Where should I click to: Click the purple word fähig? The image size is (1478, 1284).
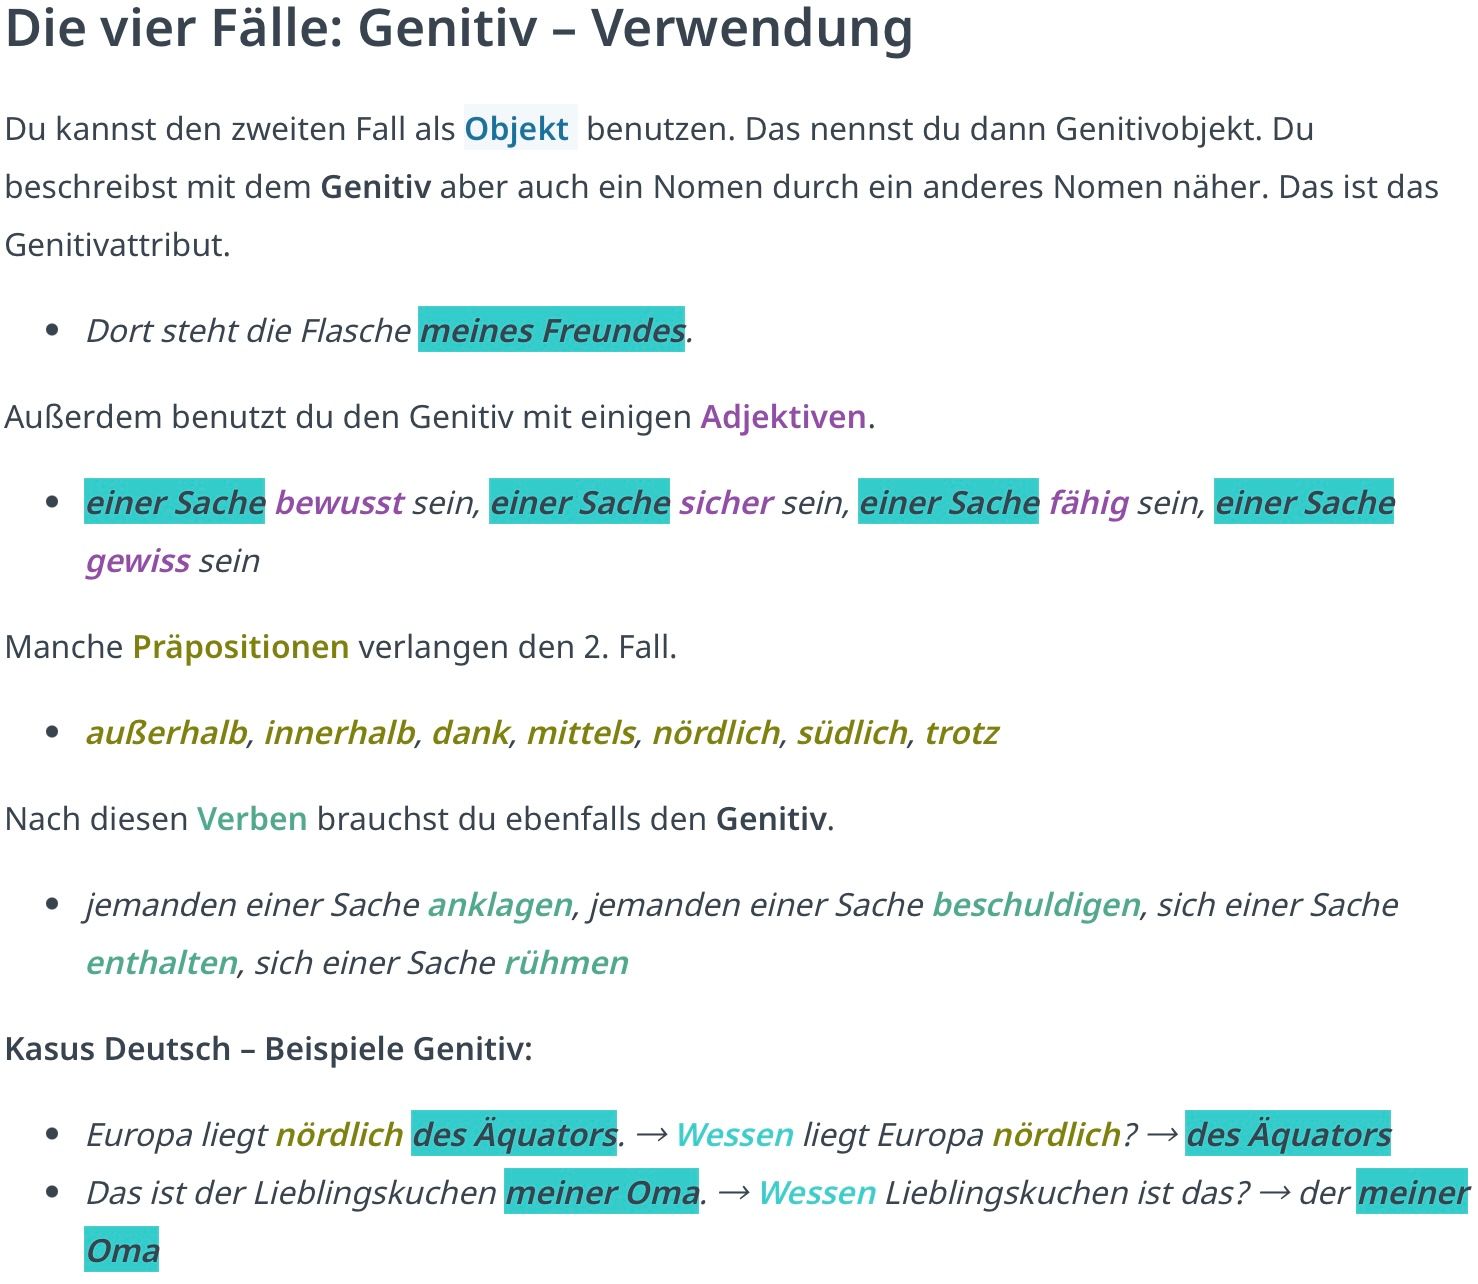(1089, 502)
